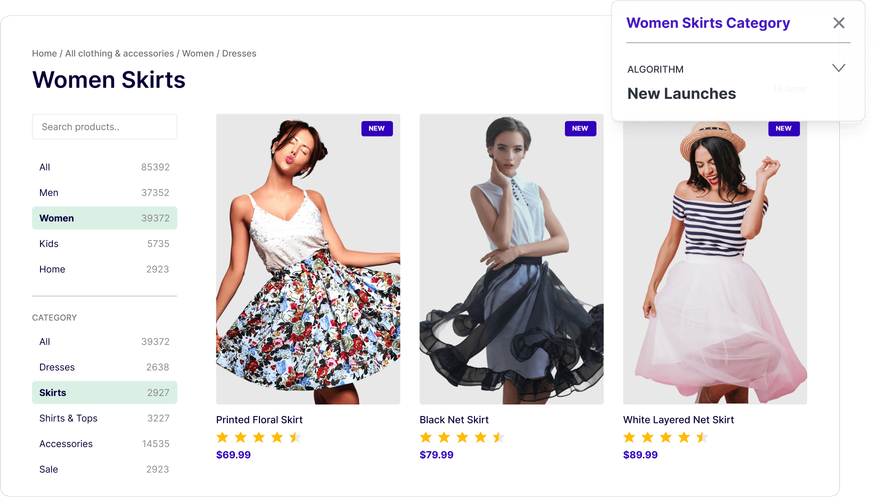Click the Women Skirts page heading
Viewport: 878px width, 497px height.
(x=109, y=79)
